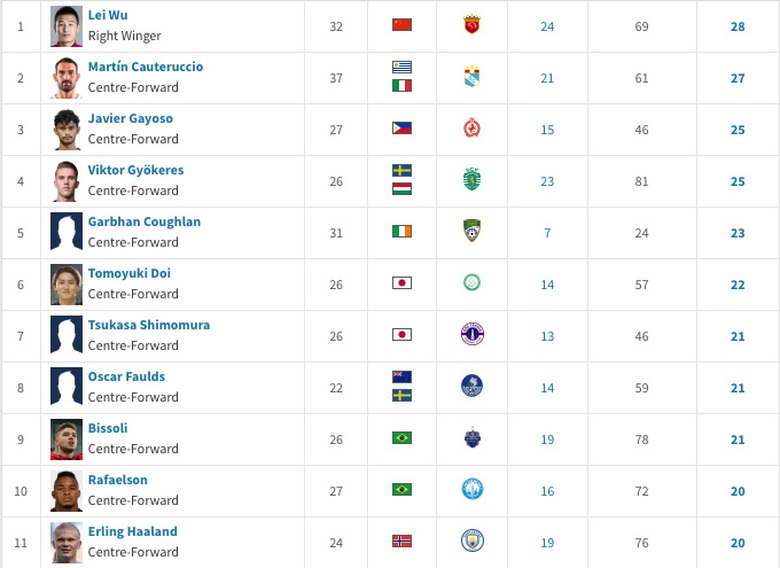The width and height of the screenshot is (780, 568).
Task: Click club crest in Rafaelson's row
Action: pos(472,490)
